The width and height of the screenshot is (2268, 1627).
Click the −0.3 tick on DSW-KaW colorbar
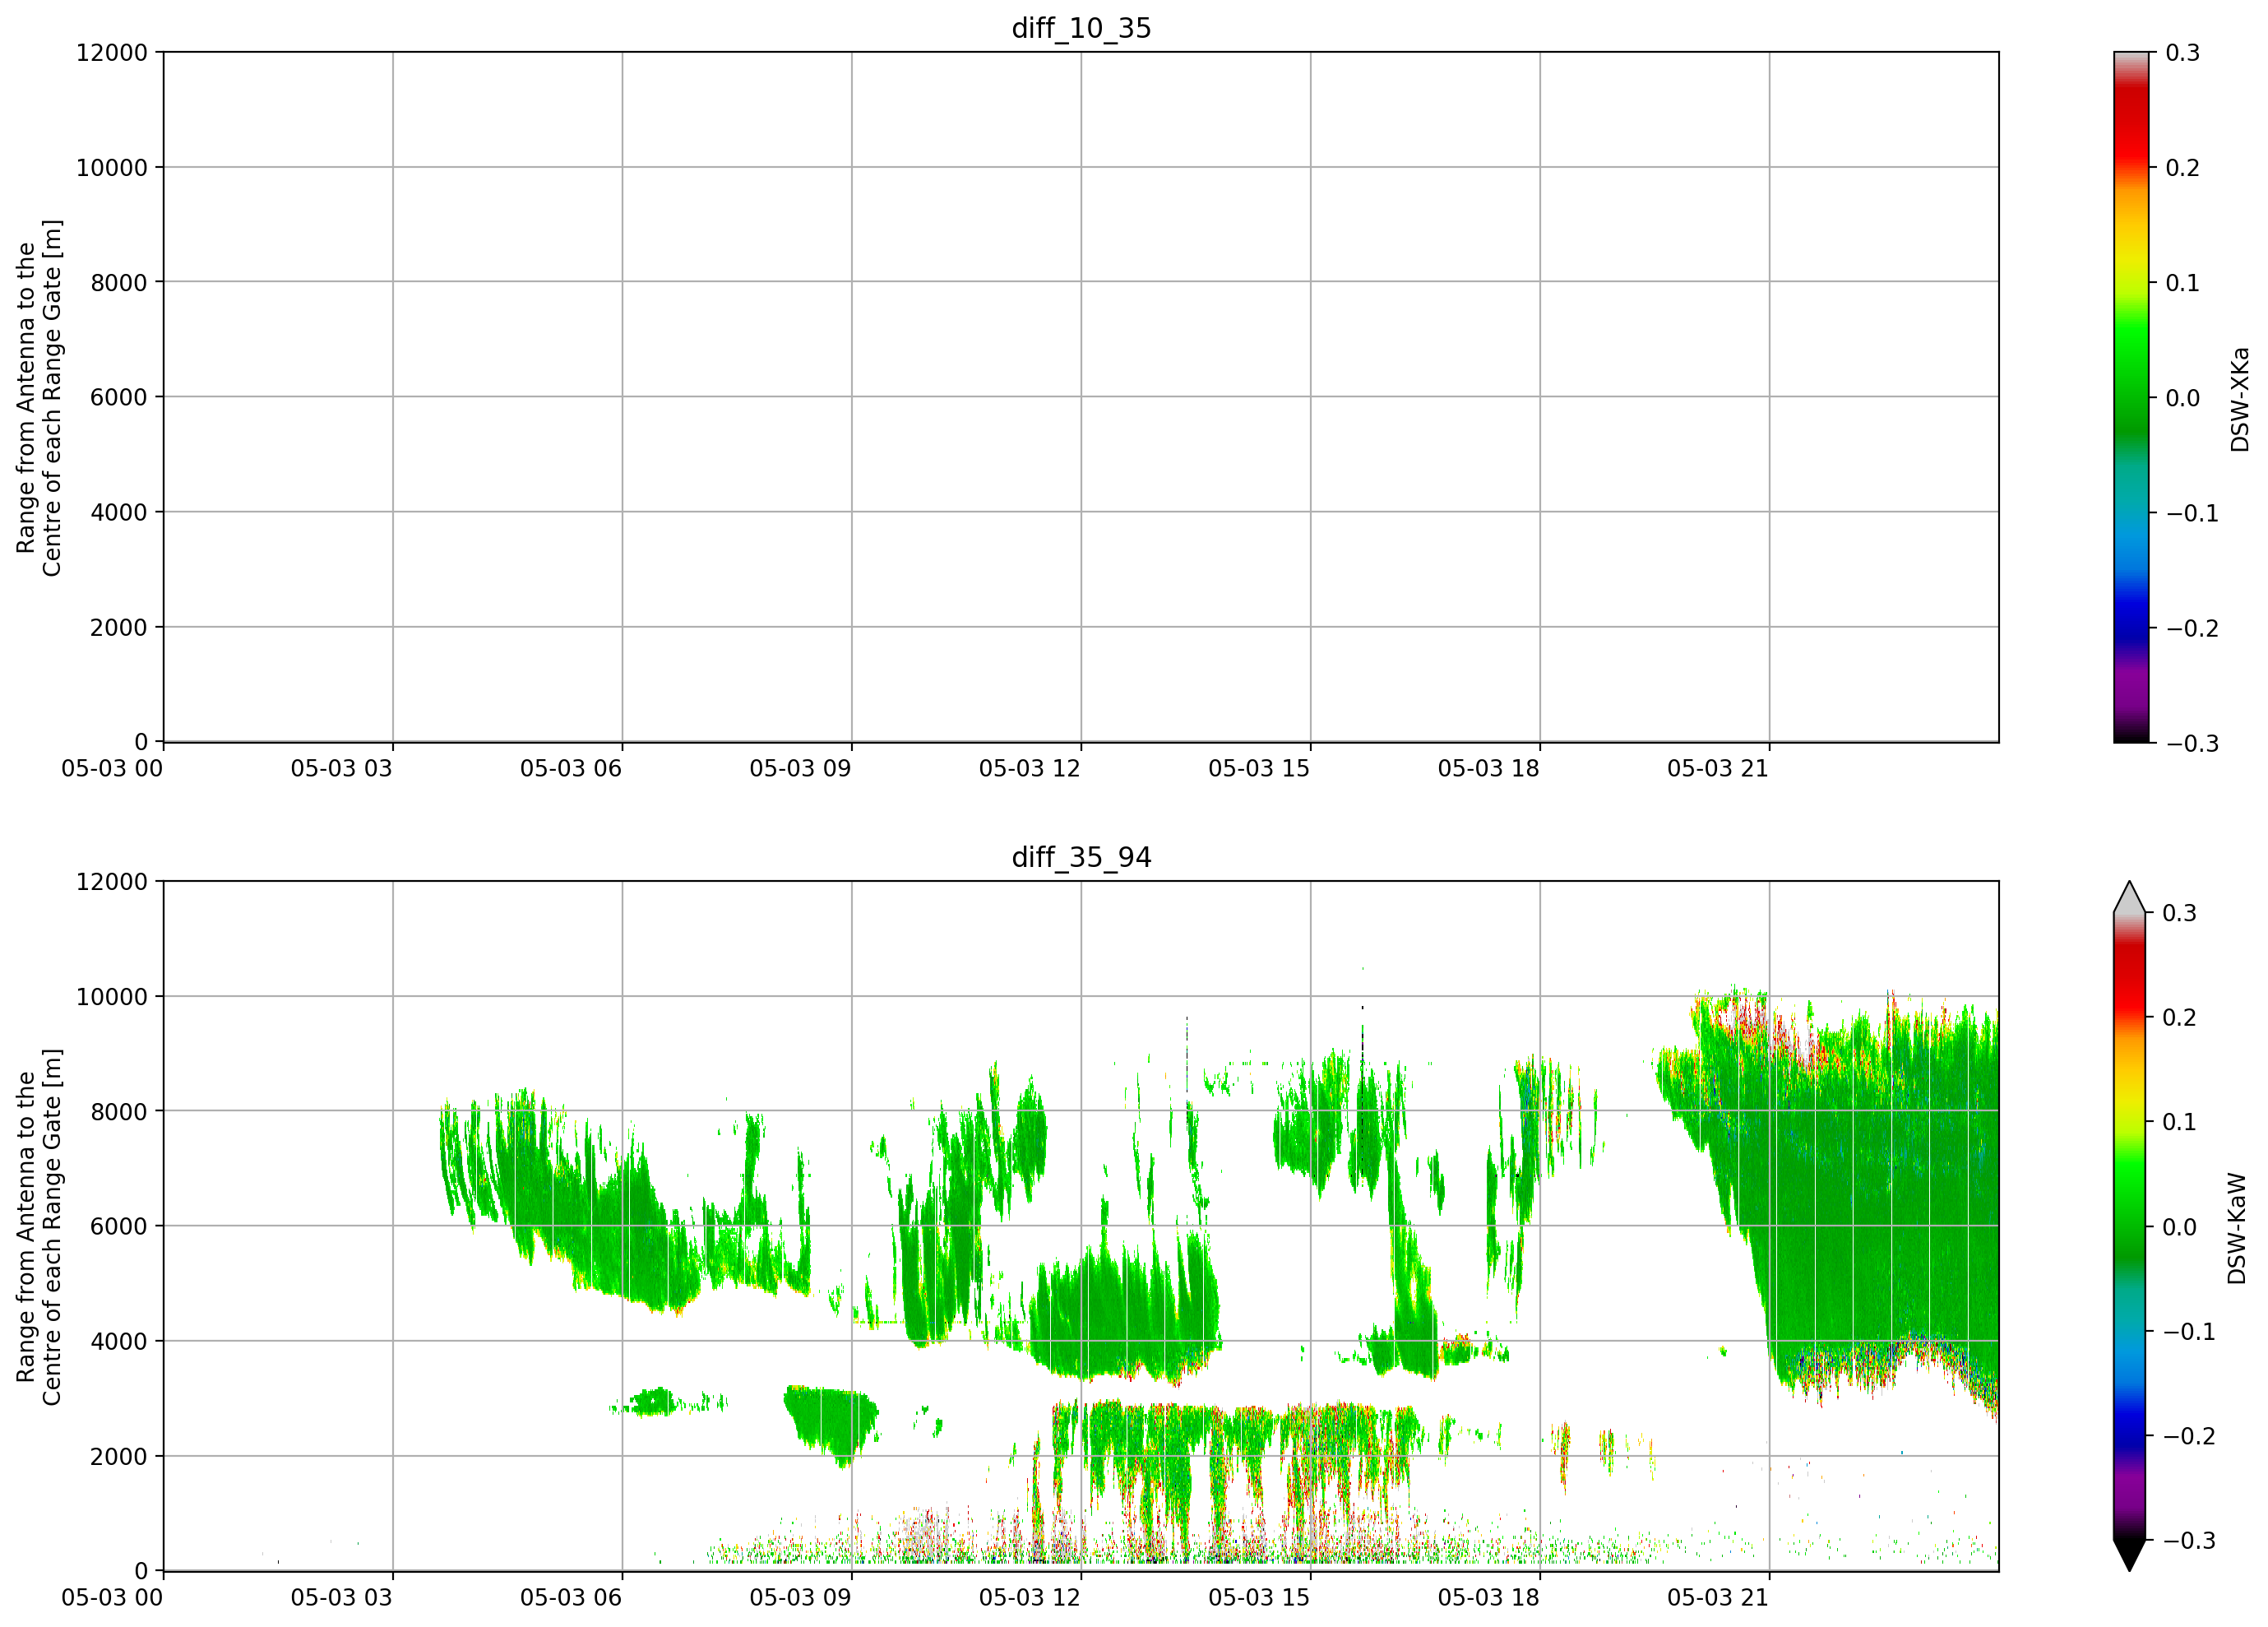2190,1540
